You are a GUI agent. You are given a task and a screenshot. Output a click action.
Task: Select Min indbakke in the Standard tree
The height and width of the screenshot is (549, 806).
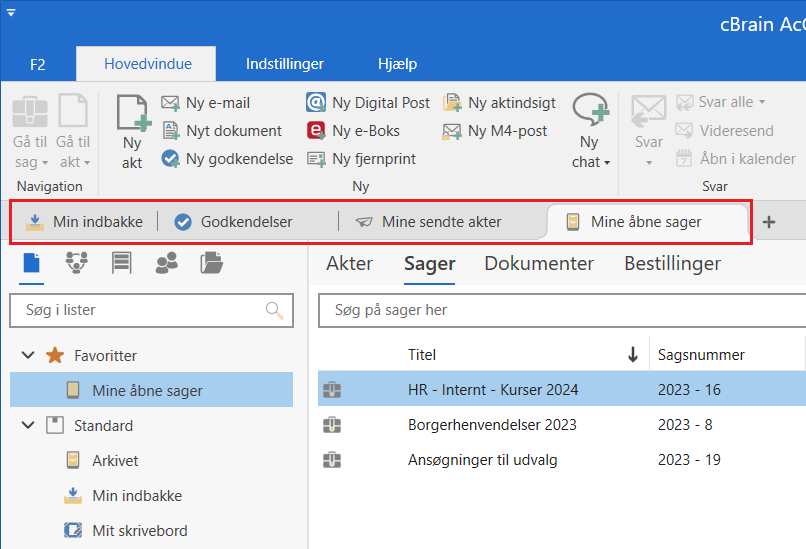(x=137, y=496)
